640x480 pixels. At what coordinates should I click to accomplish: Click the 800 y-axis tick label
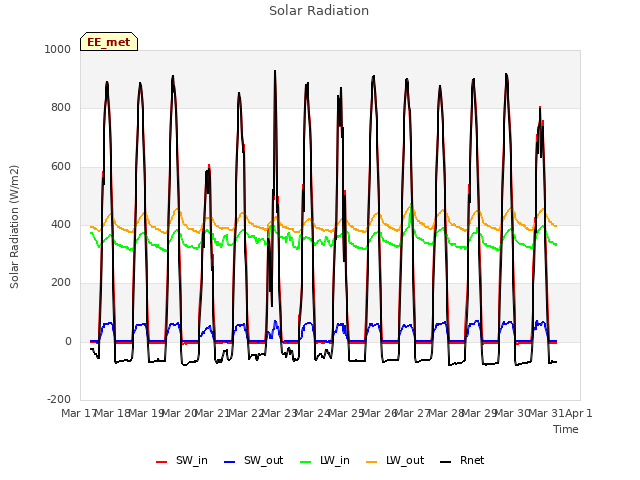(x=61, y=108)
